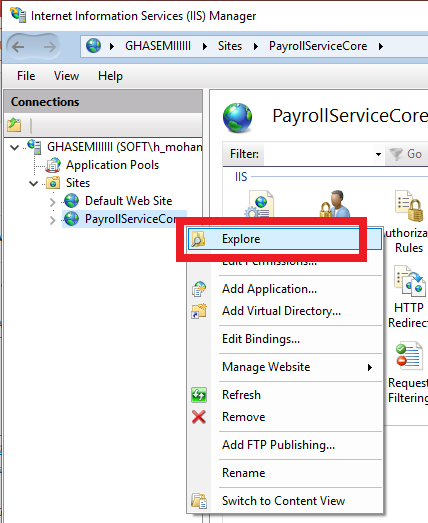The image size is (428, 523).
Task: Select the Sites tree item label
Action: coord(78,183)
